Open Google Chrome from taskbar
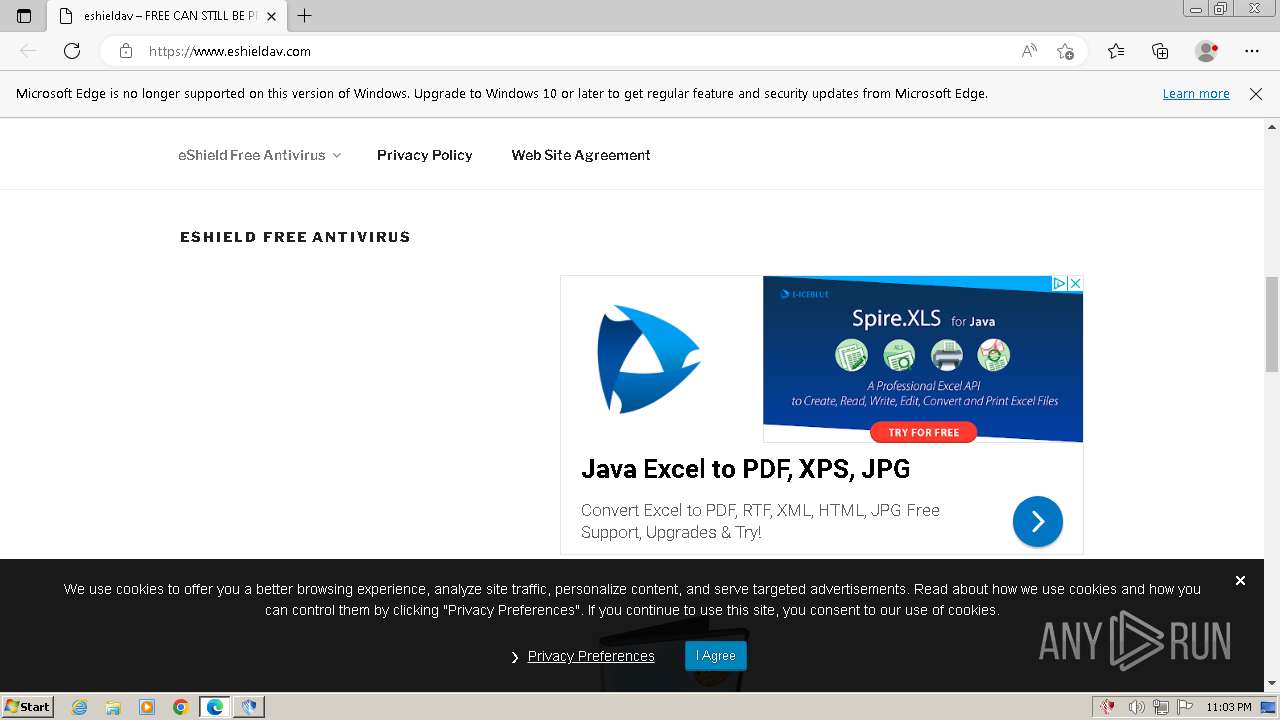The image size is (1280, 720). [181, 707]
